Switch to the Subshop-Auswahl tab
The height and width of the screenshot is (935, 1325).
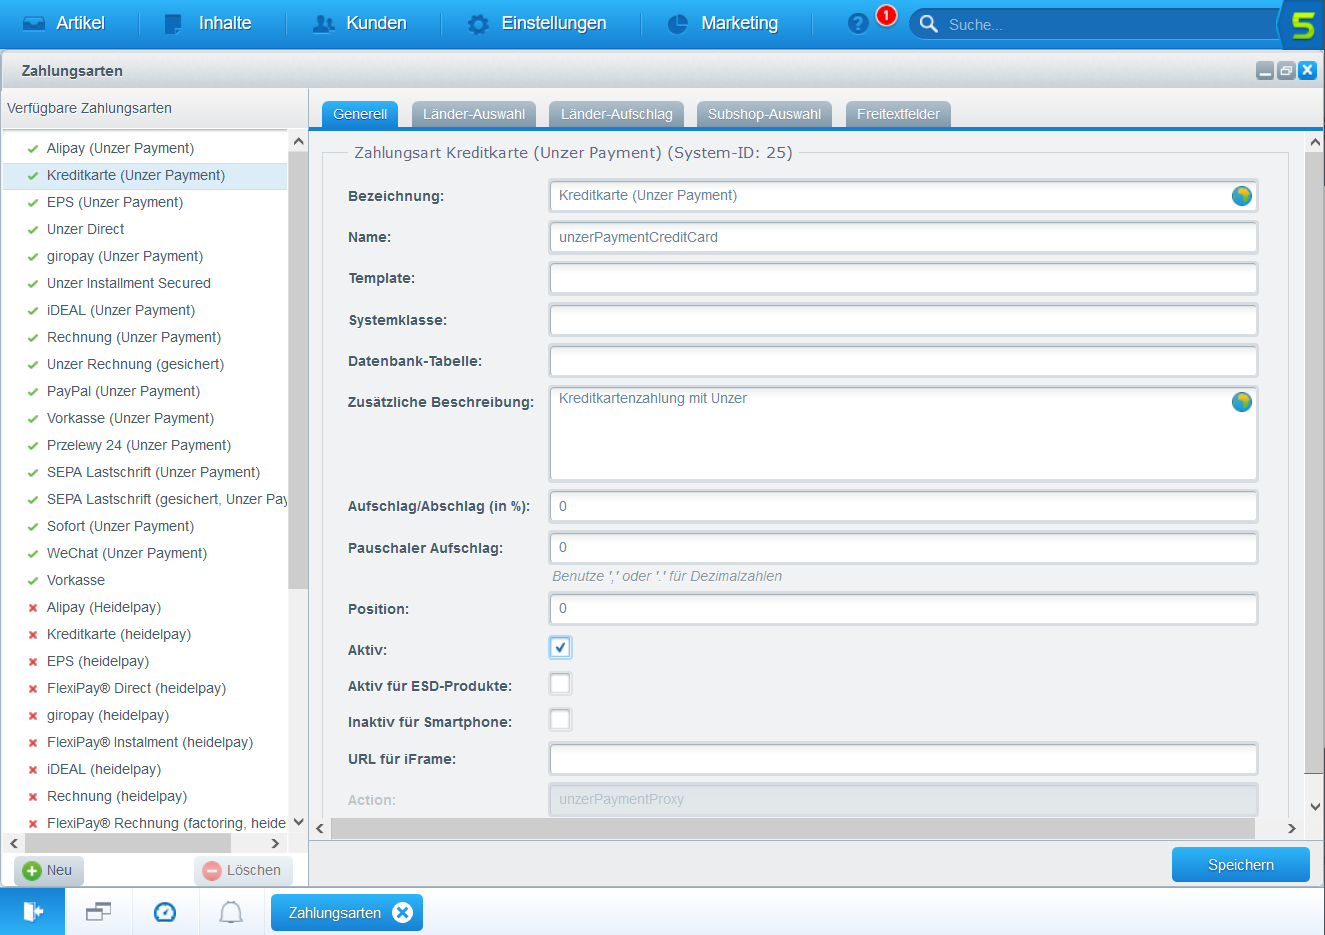tap(764, 114)
